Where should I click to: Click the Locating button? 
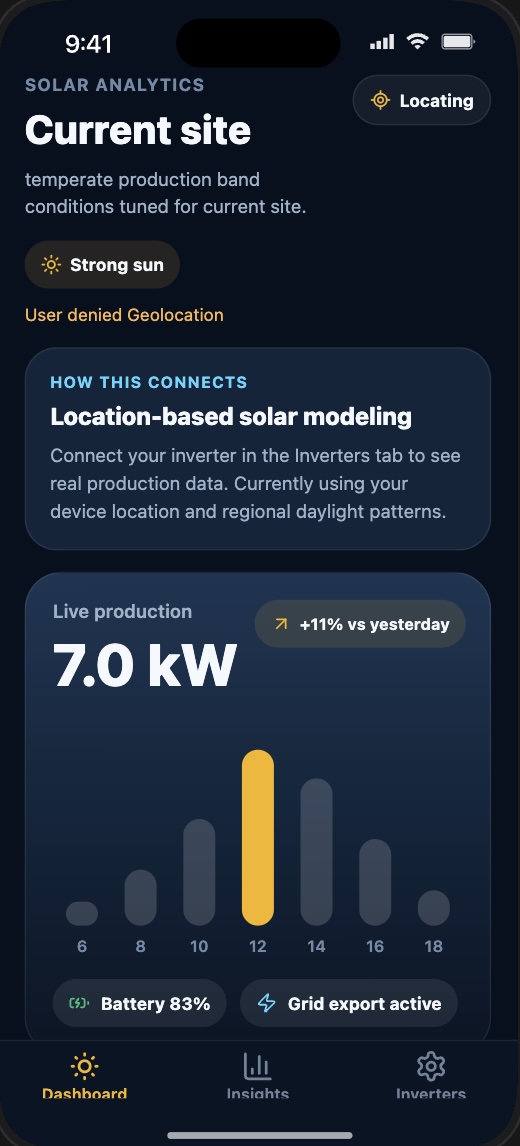(x=422, y=100)
